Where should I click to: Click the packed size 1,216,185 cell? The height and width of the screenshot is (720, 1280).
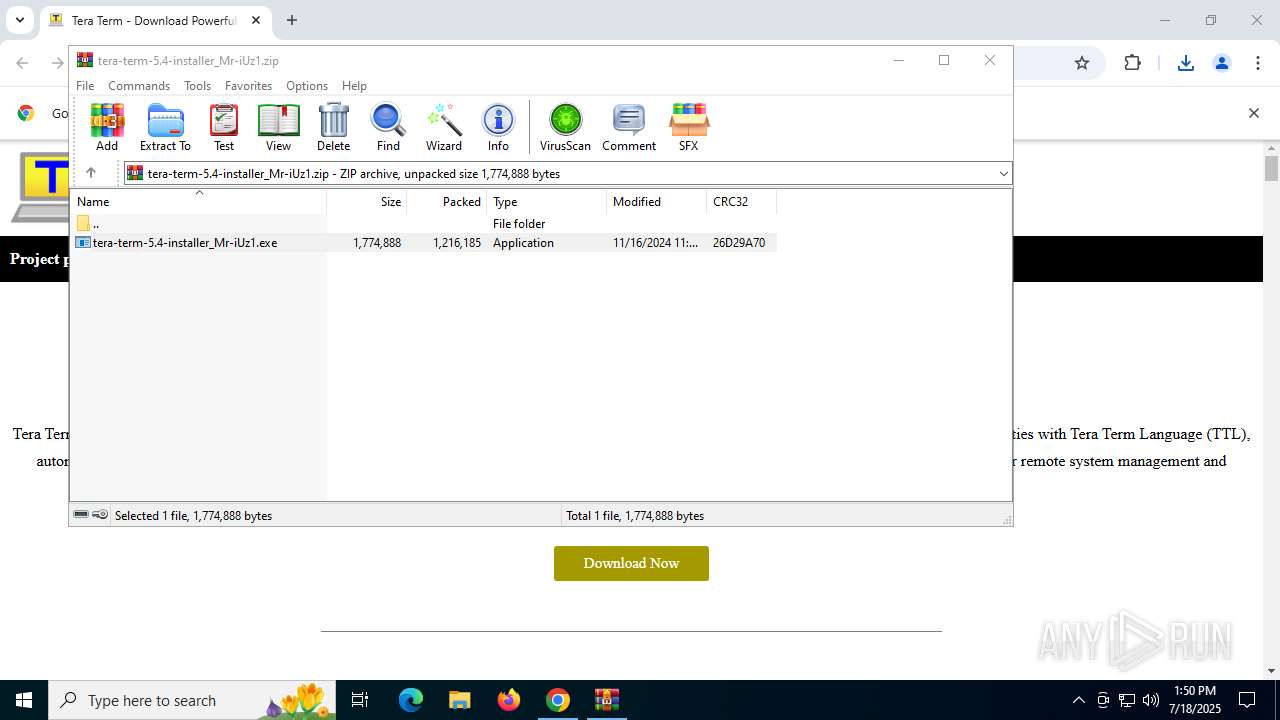(457, 242)
